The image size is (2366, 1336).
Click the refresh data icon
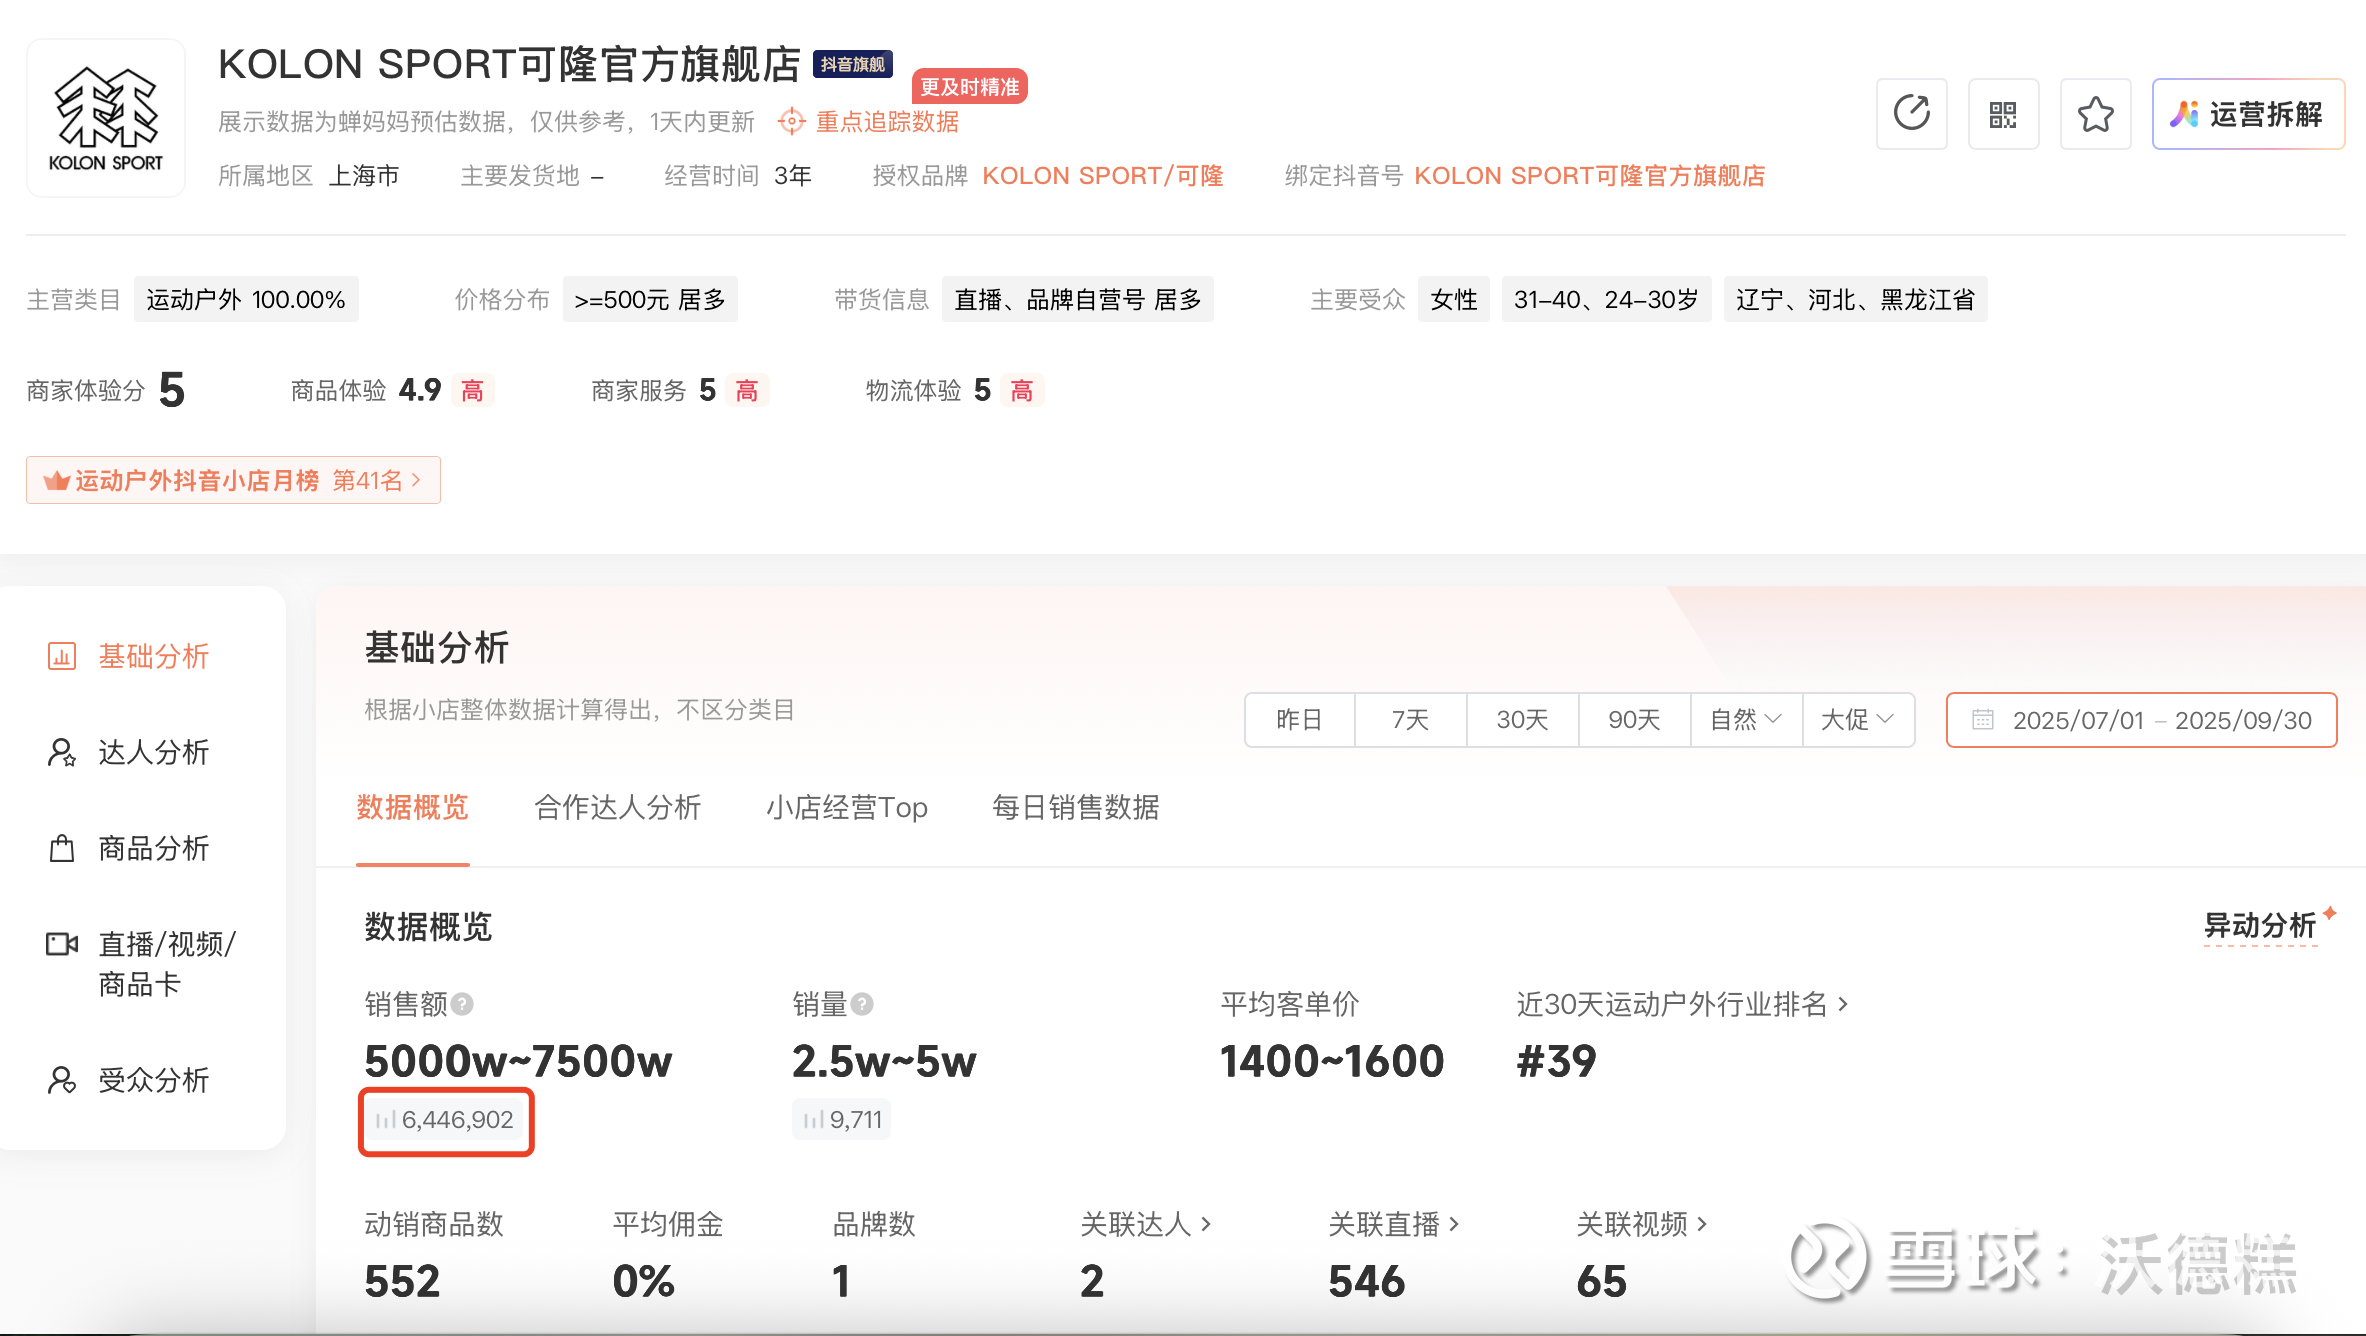pyautogui.click(x=1911, y=114)
